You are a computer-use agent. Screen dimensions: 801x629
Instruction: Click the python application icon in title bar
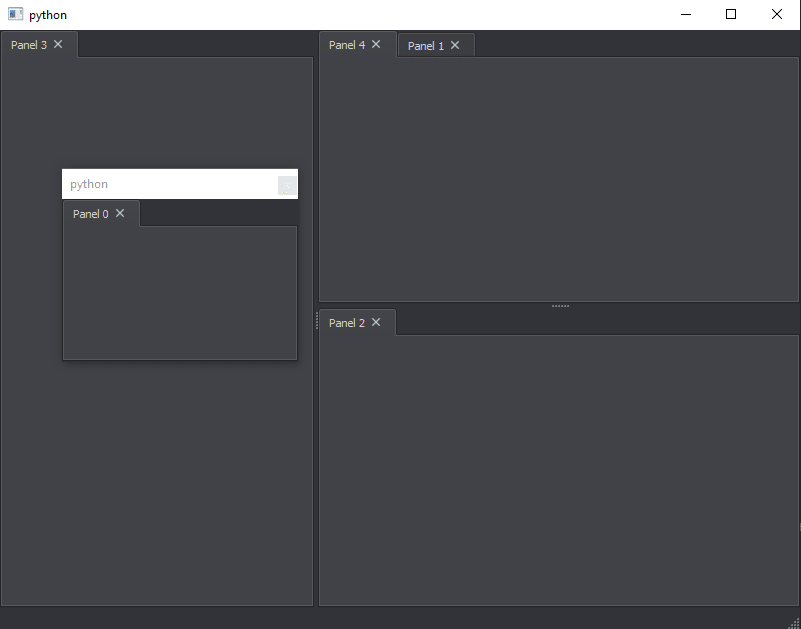(x=14, y=14)
